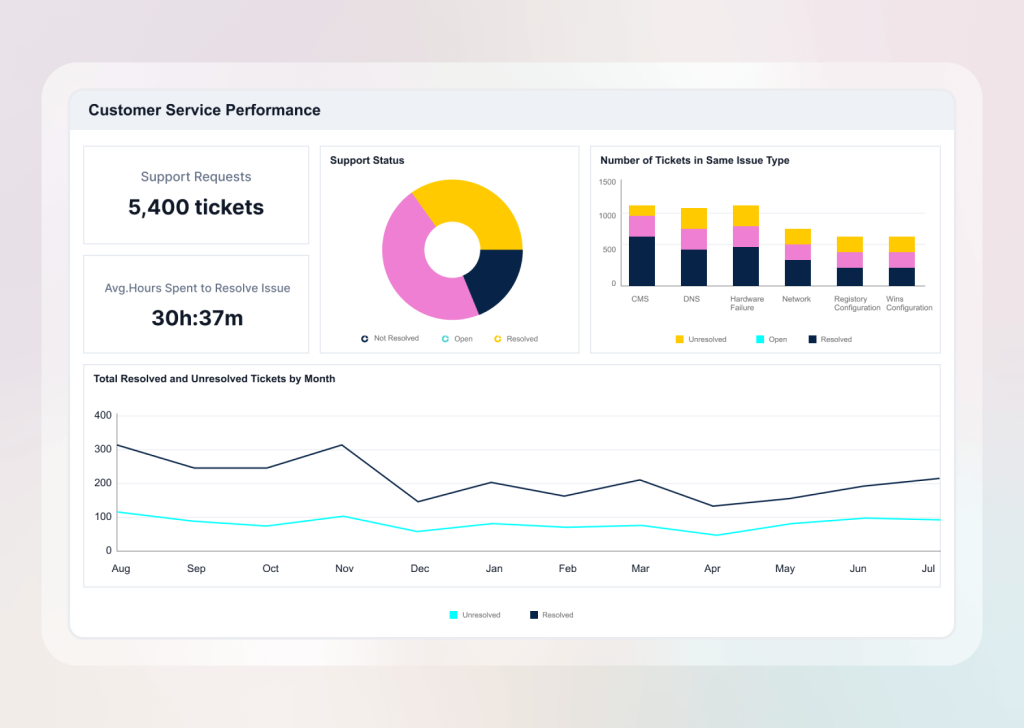Screen dimensions: 1024x728
Task: Click the navy portion of Wins Configuration bar
Action: point(902,277)
